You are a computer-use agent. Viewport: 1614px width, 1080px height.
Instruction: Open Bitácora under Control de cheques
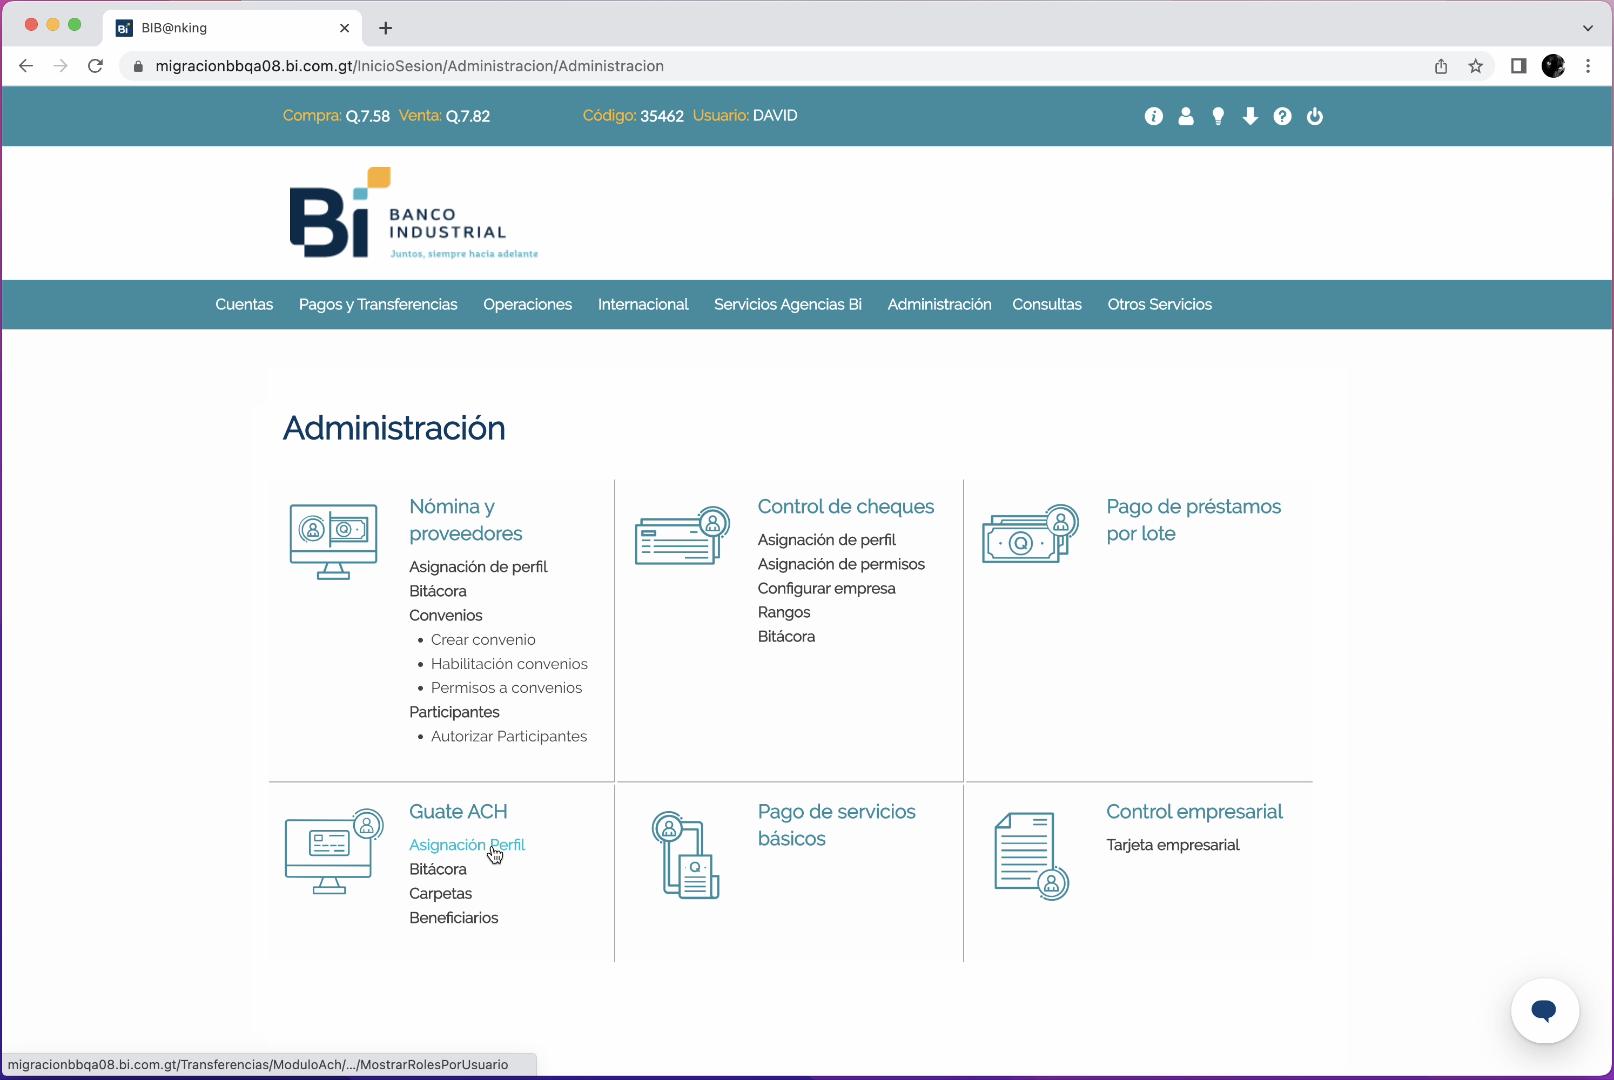786,636
